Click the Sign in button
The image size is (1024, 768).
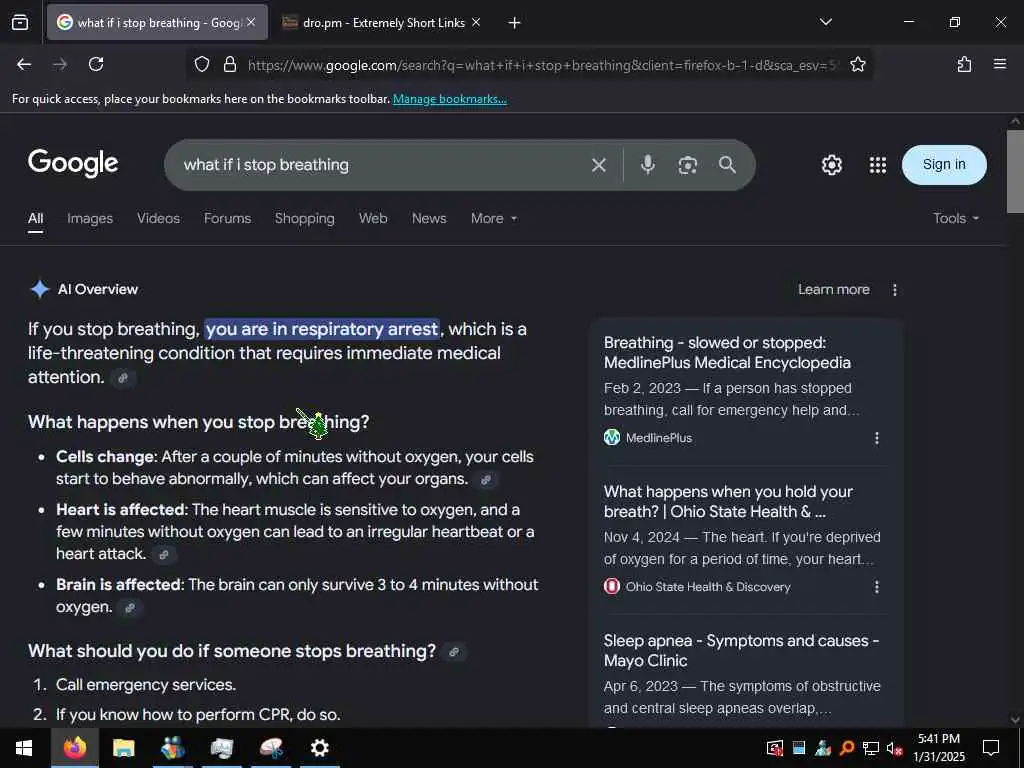[944, 165]
